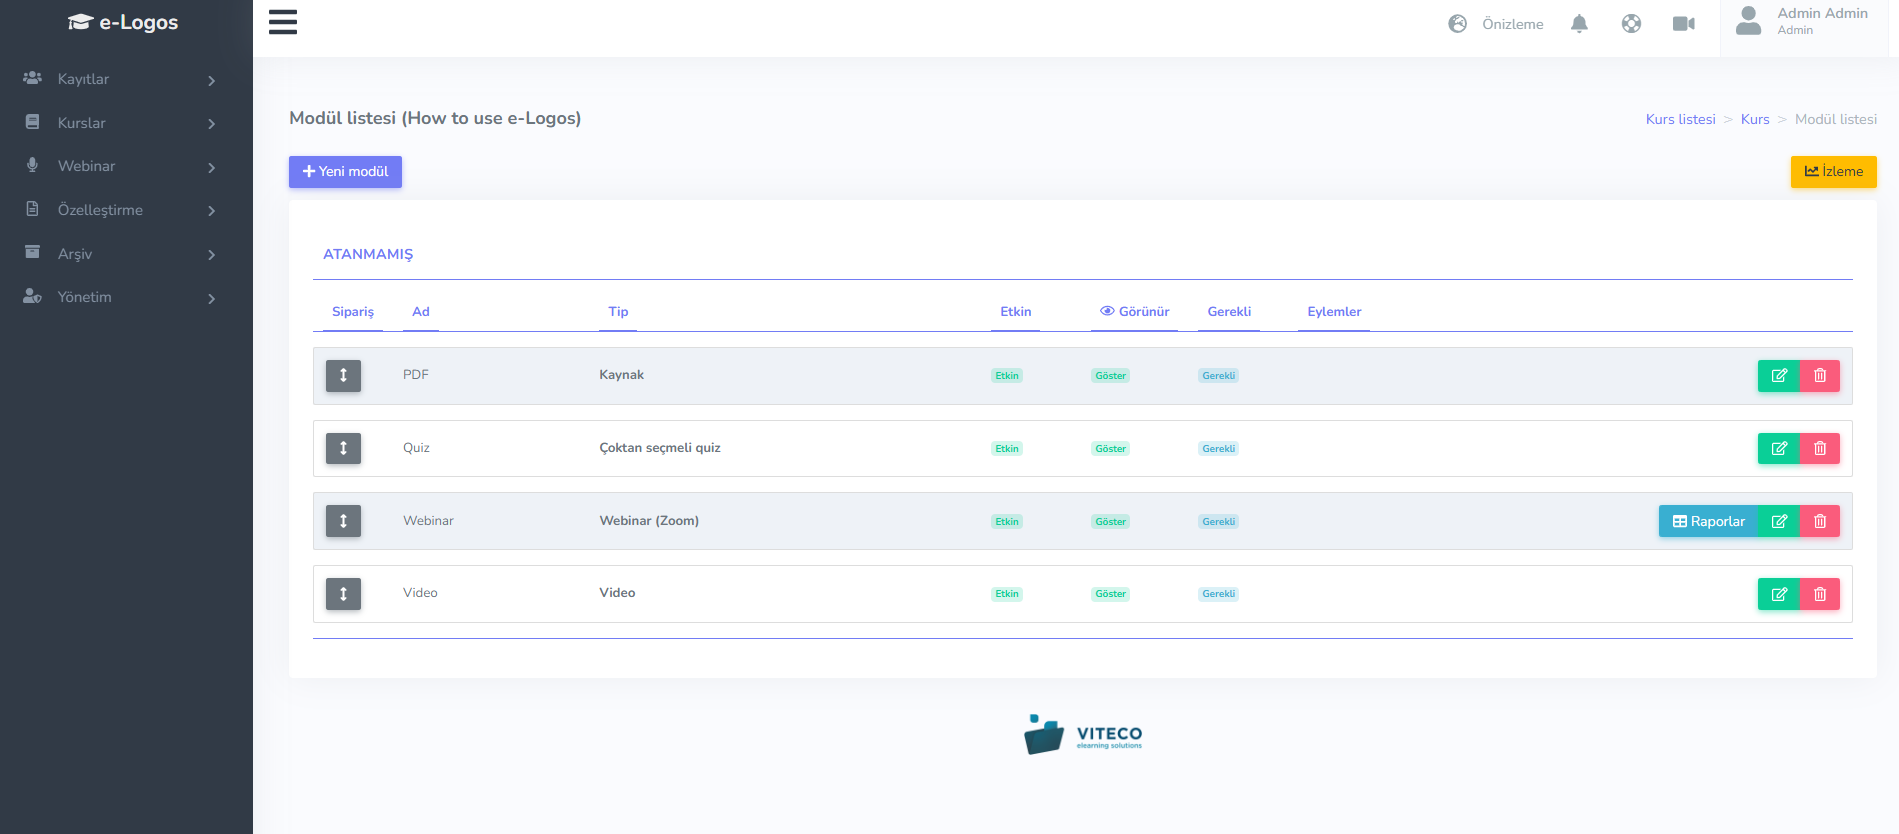
Task: Toggle Gerekli badge for Video module
Action: point(1218,594)
